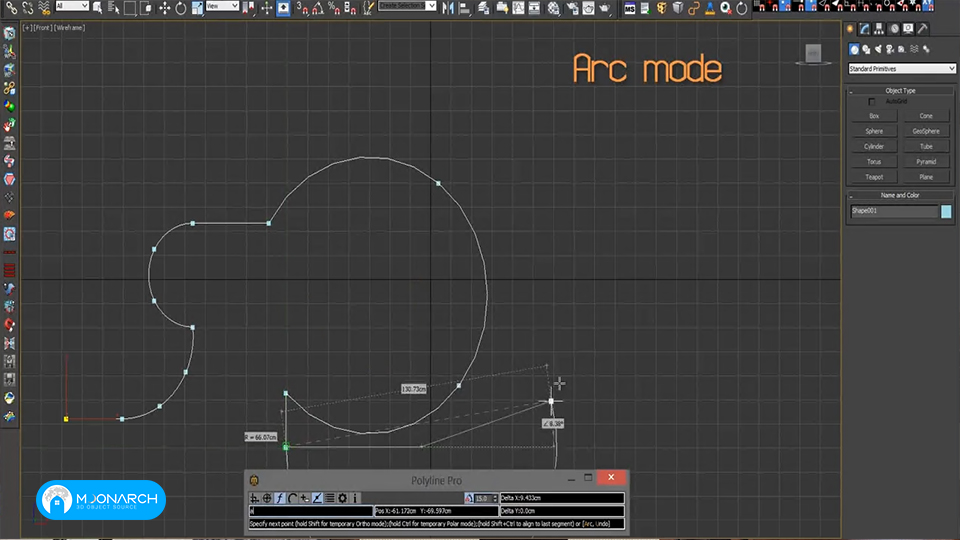Screen dimensions: 960x540
Task: Open Render Setup
Action: click(x=572, y=8)
